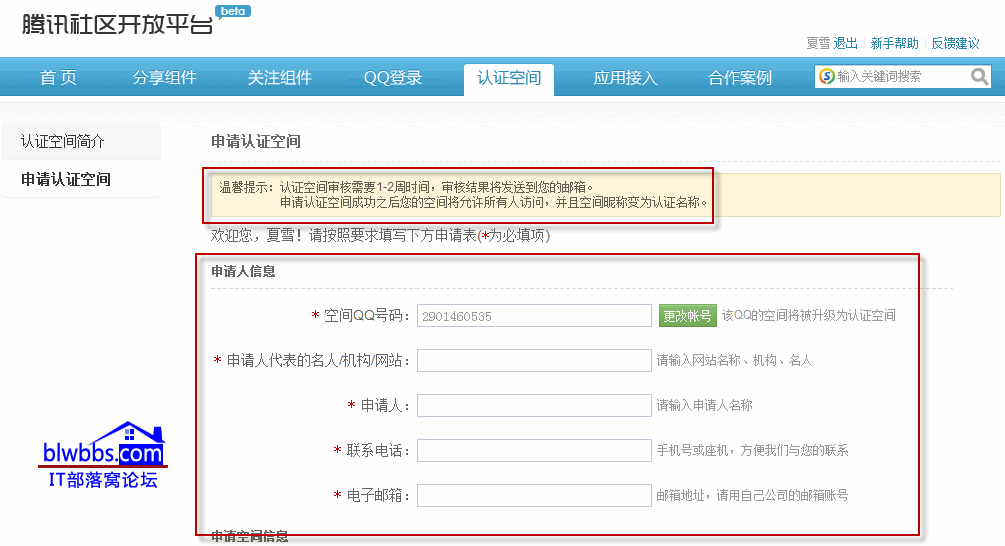
Task: Open the 新手帮助 link
Action: click(x=894, y=43)
